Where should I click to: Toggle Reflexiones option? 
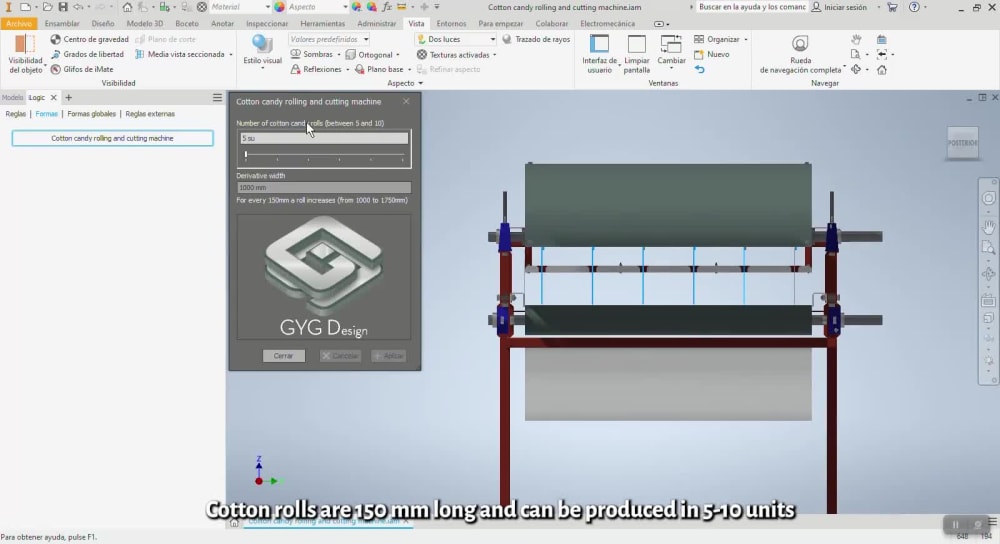click(x=316, y=69)
